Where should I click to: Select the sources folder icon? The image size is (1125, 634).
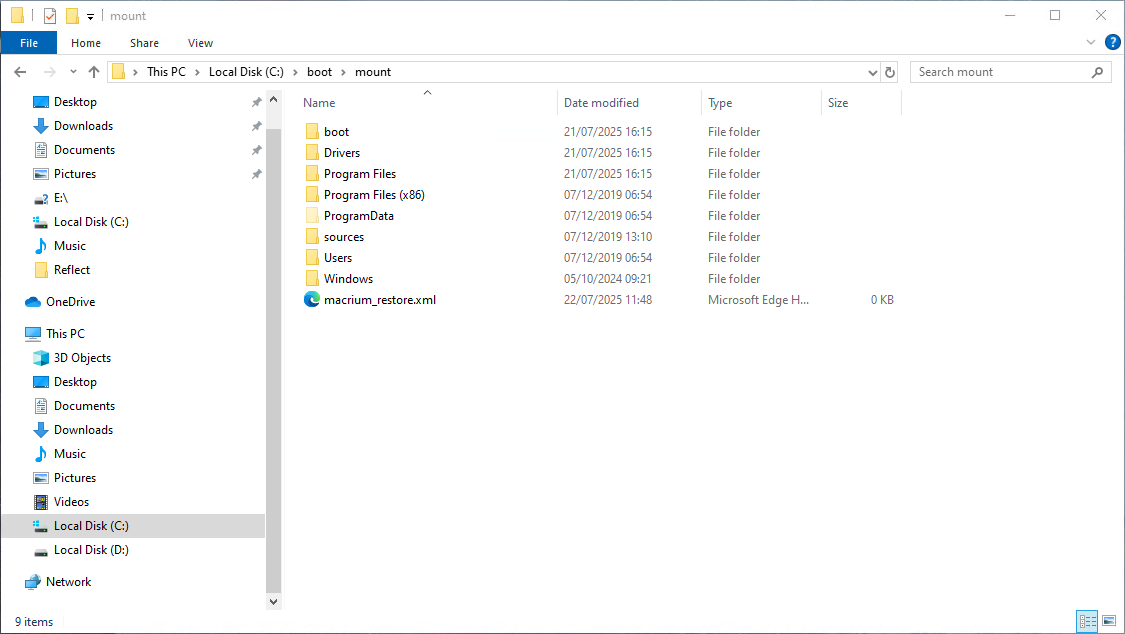[x=312, y=237]
